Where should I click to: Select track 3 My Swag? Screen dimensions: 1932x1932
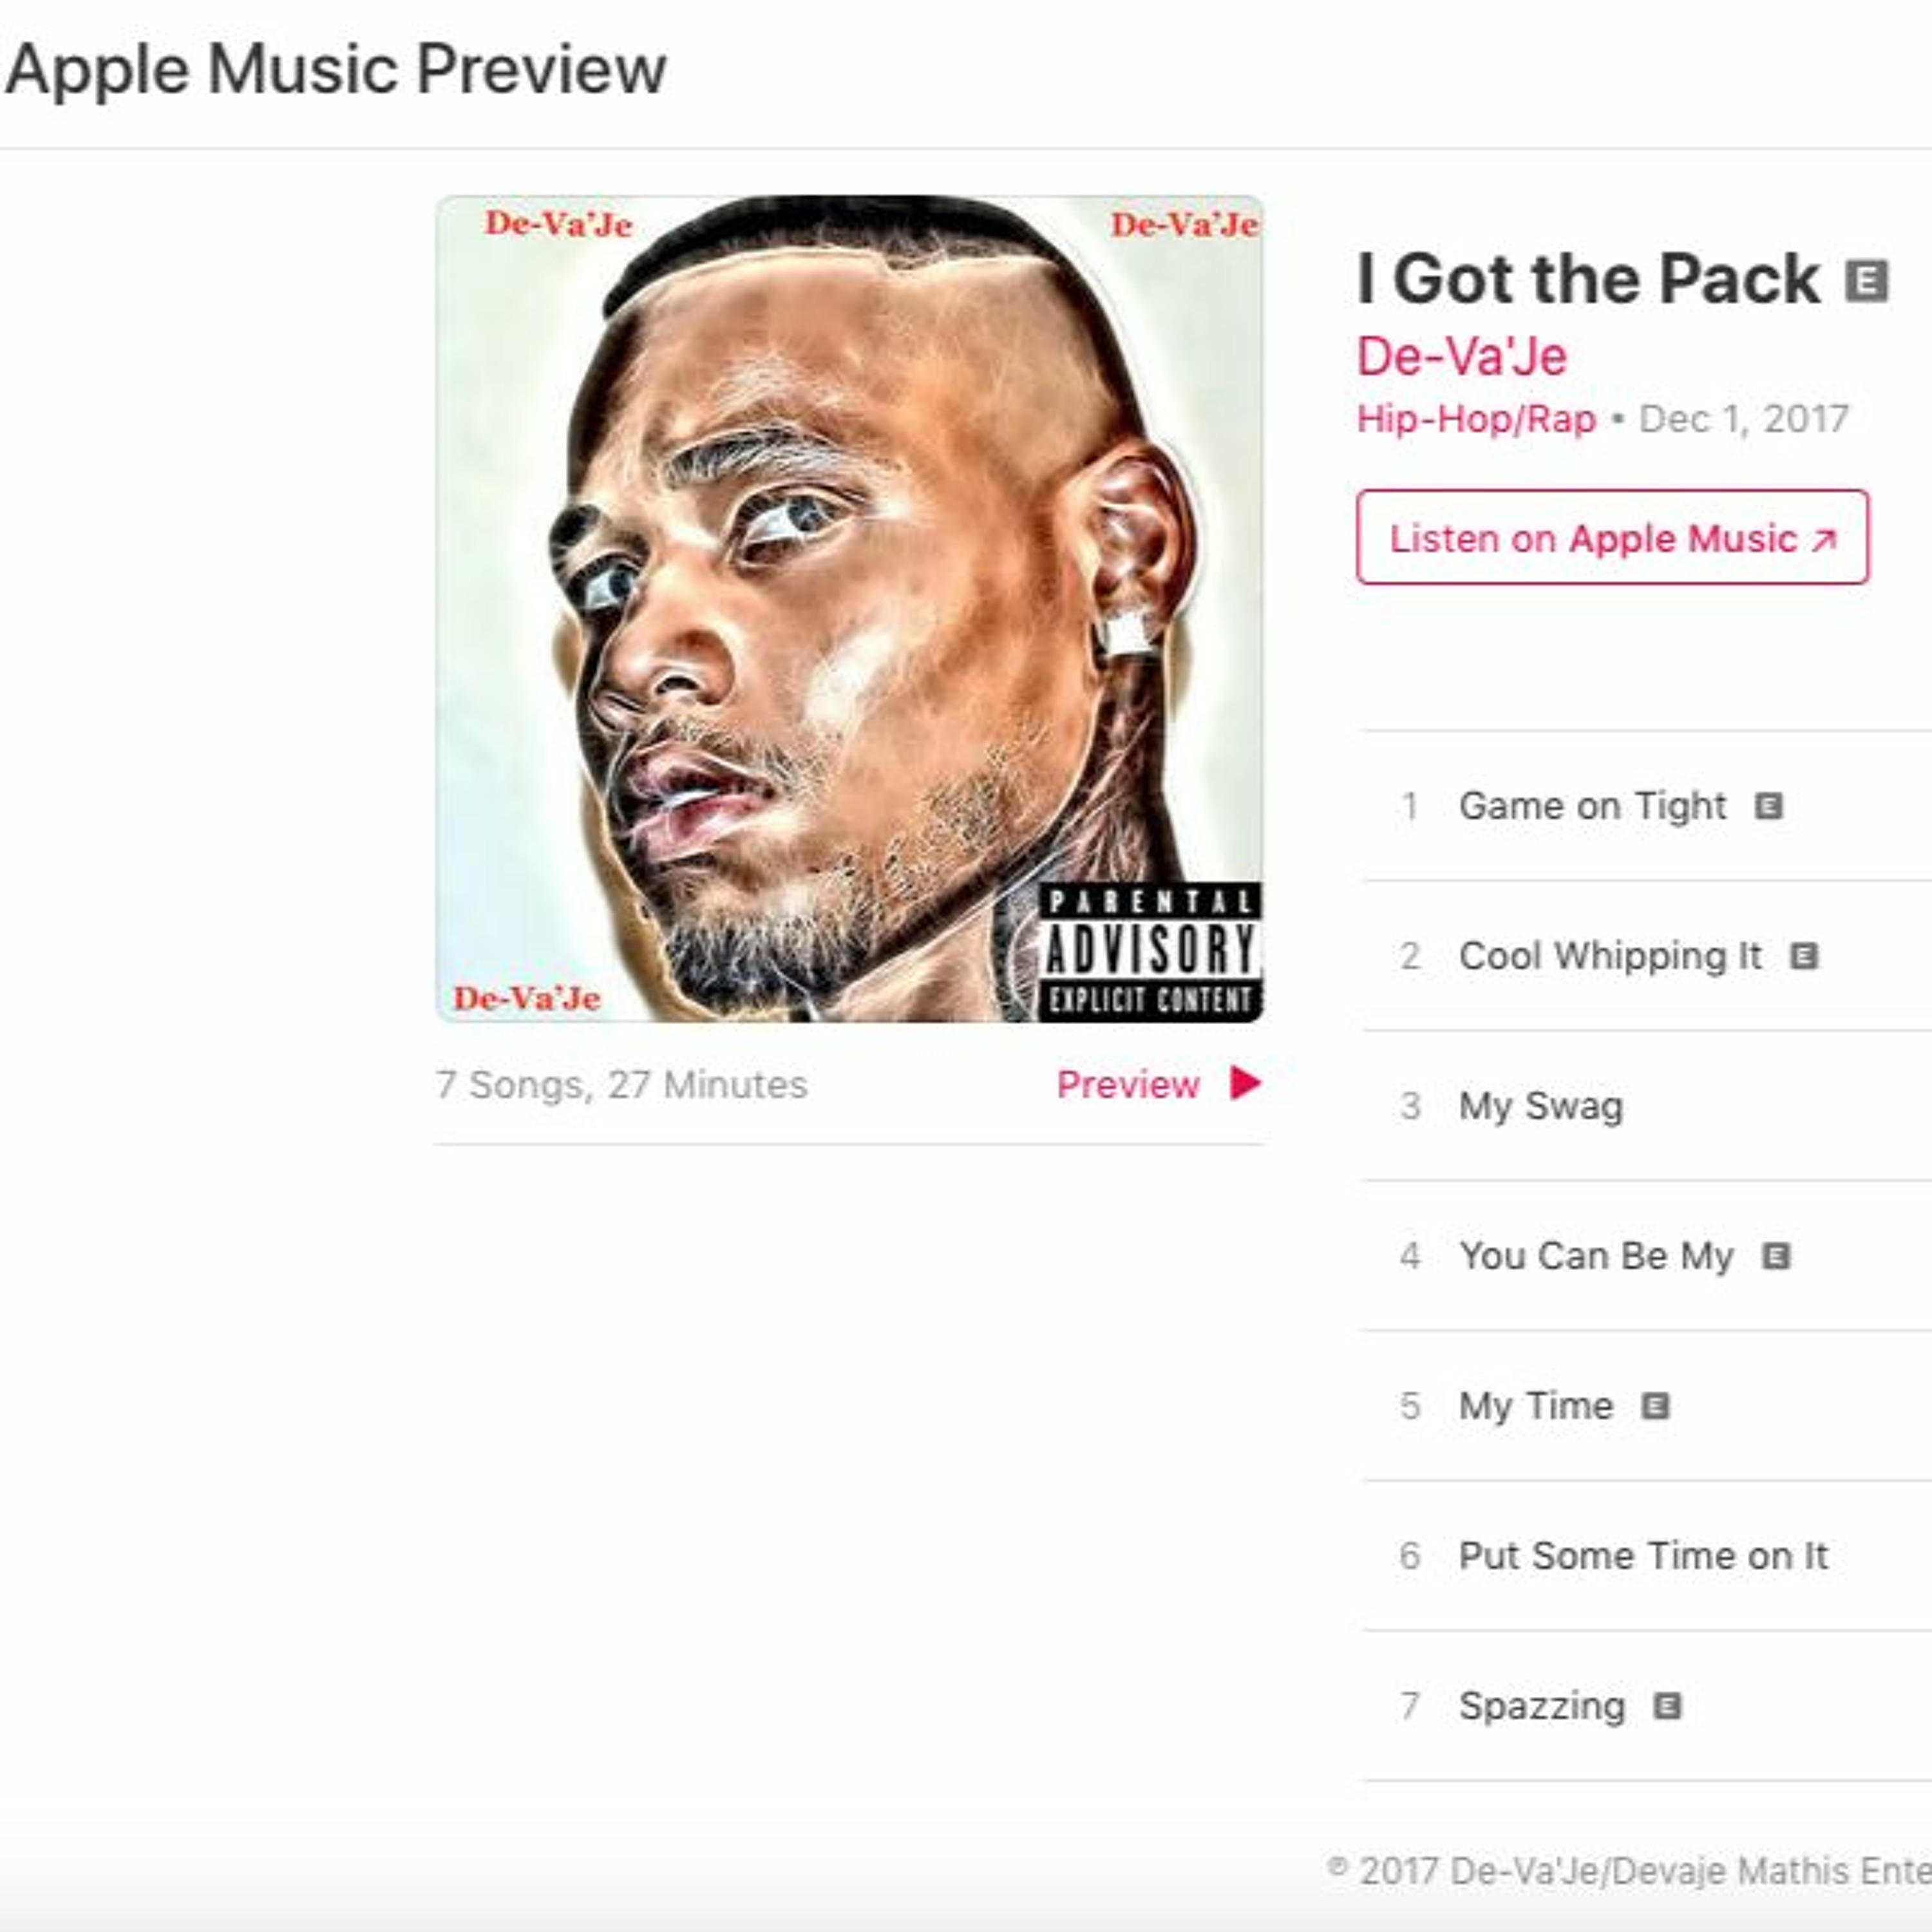pos(1646,1106)
